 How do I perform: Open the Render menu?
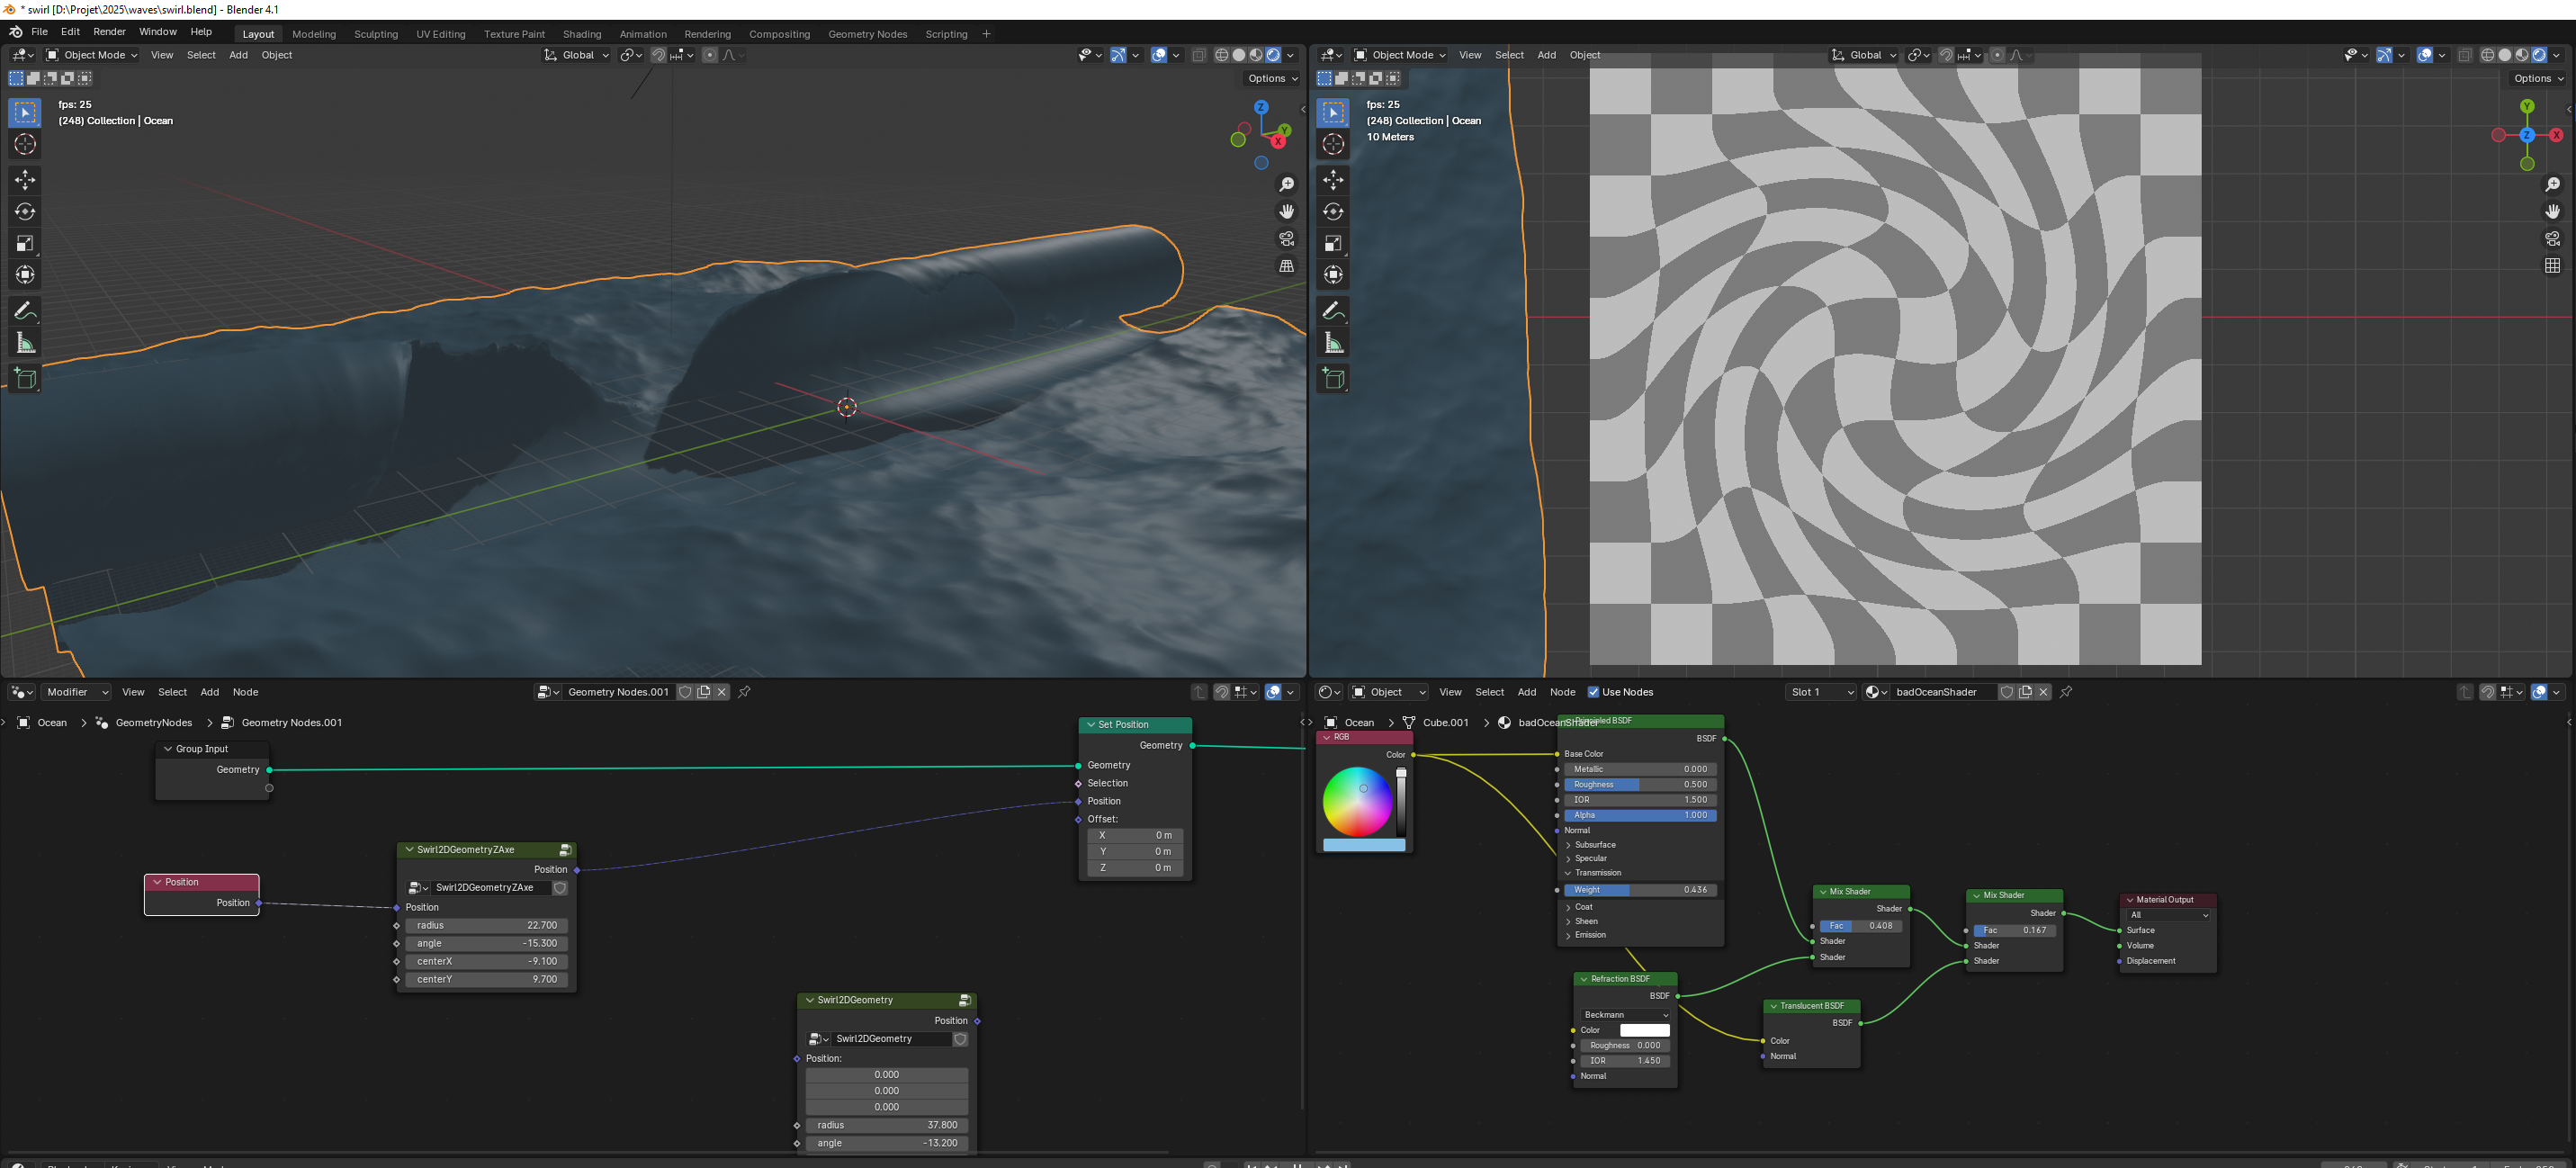click(109, 31)
